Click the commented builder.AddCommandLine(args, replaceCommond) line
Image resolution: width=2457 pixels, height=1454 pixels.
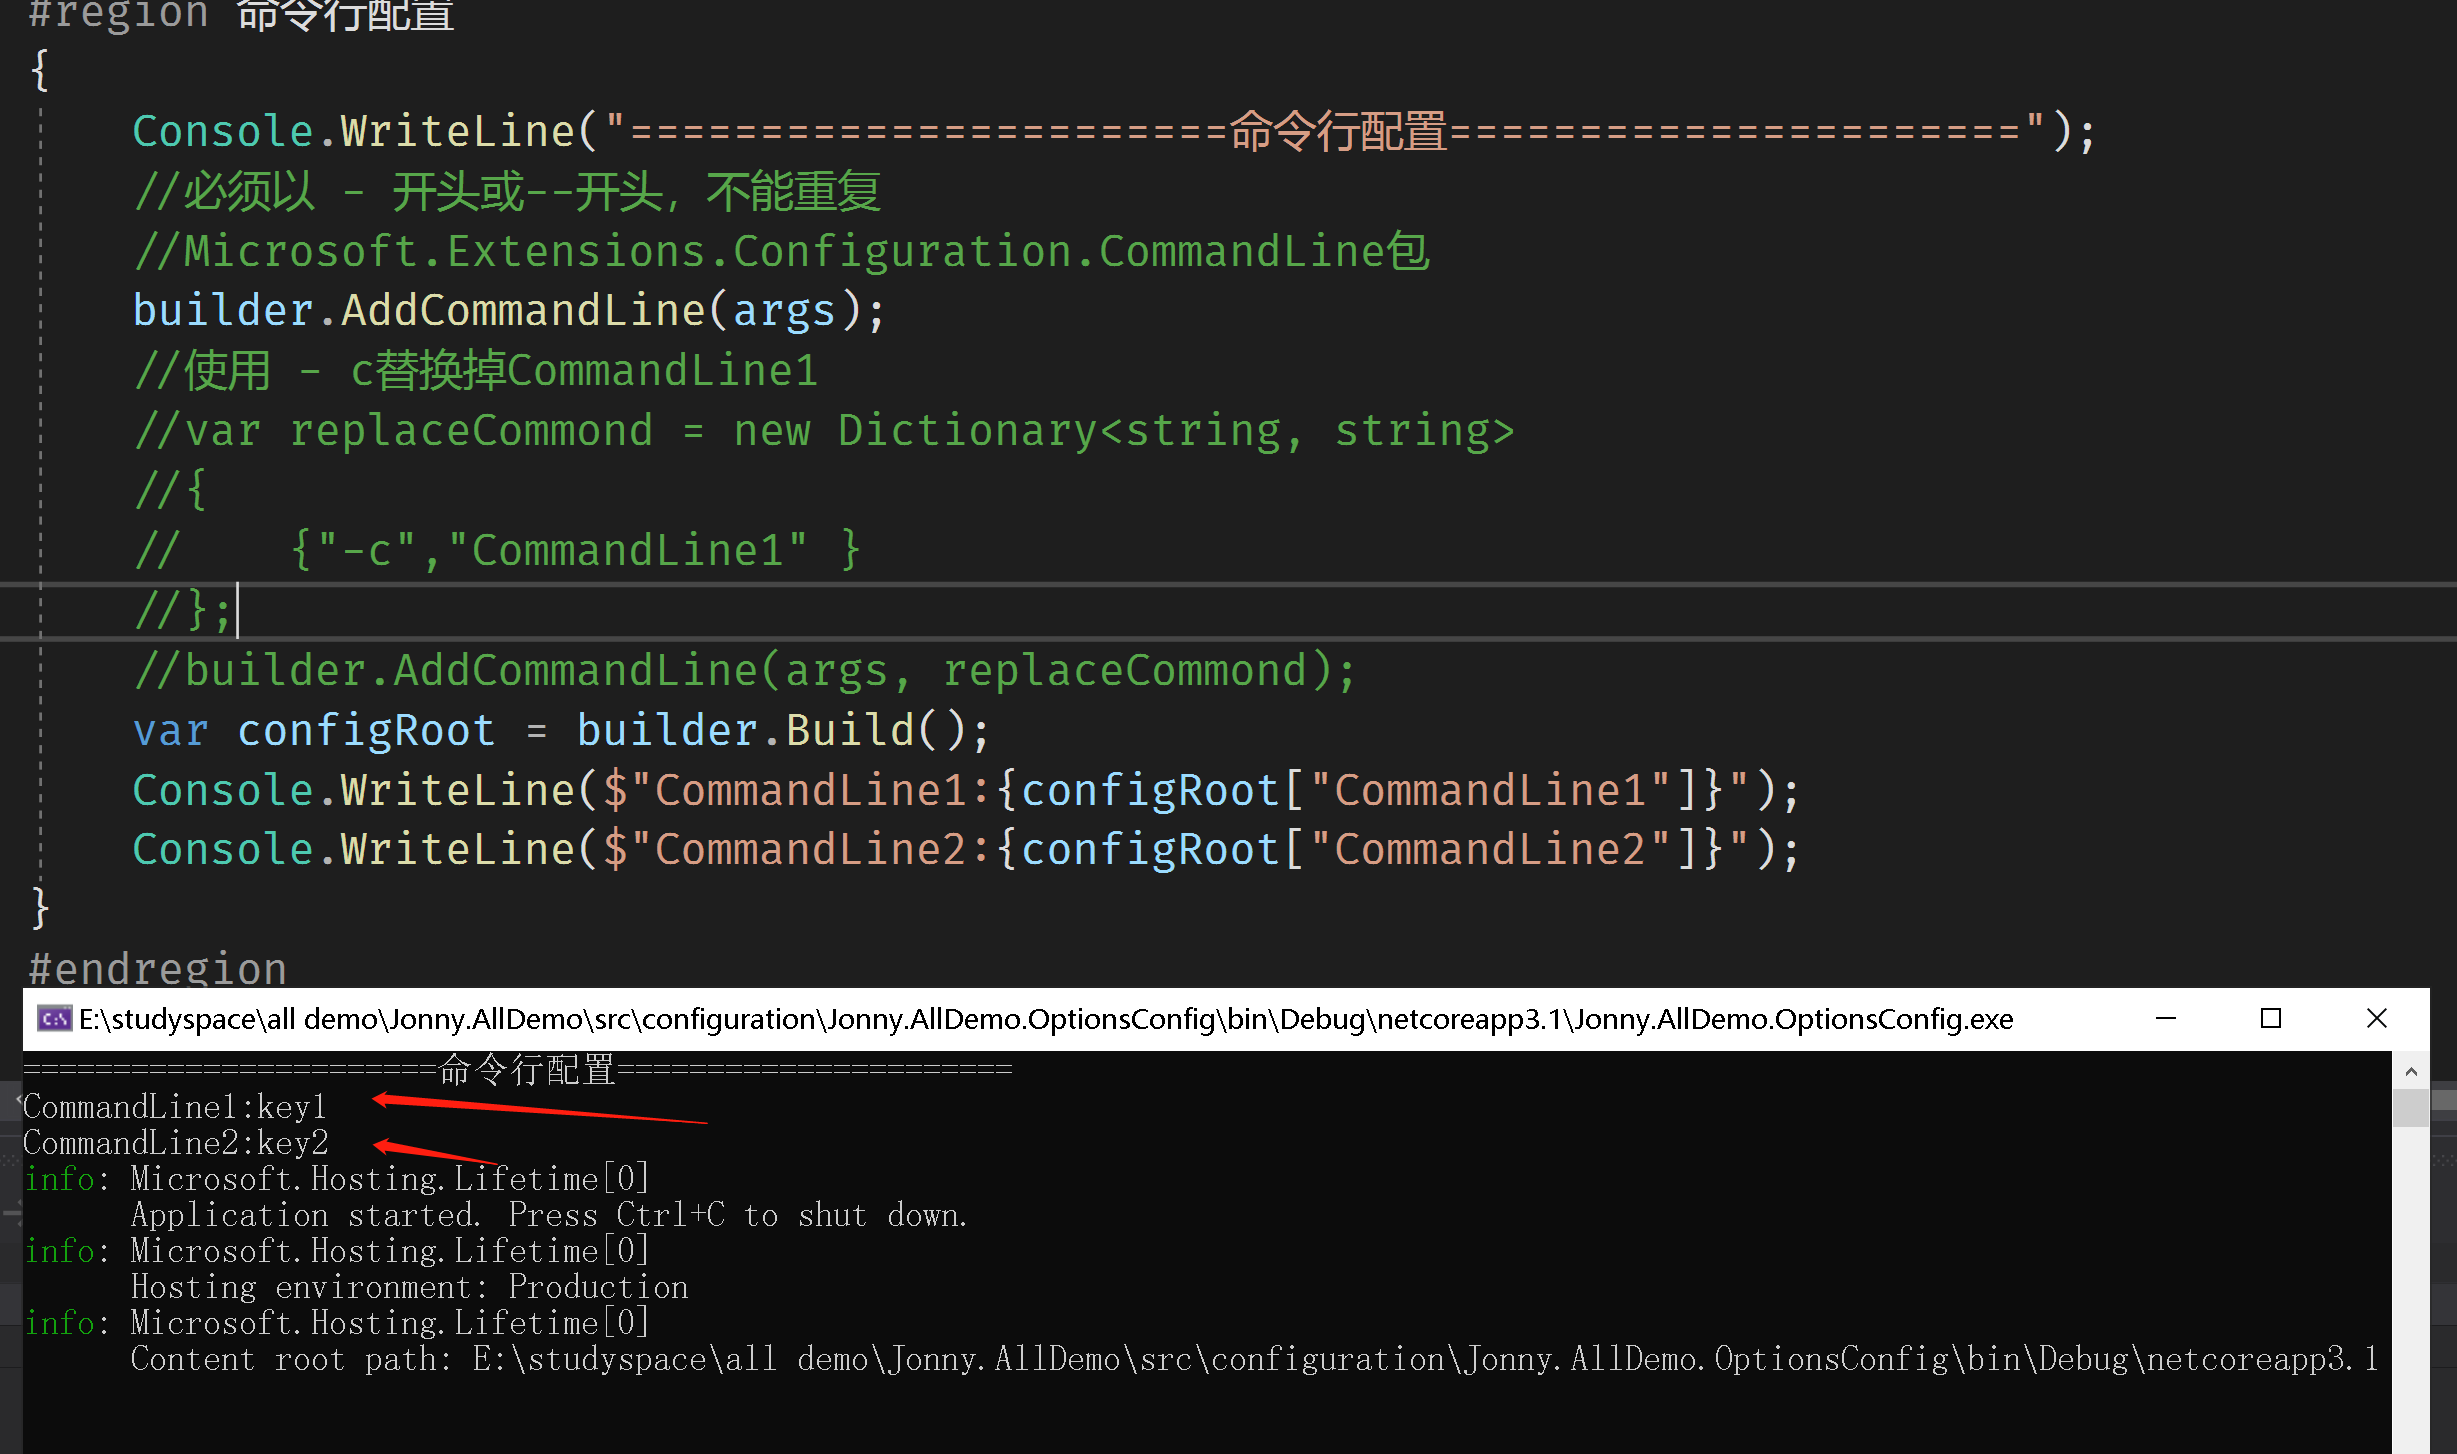[745, 671]
